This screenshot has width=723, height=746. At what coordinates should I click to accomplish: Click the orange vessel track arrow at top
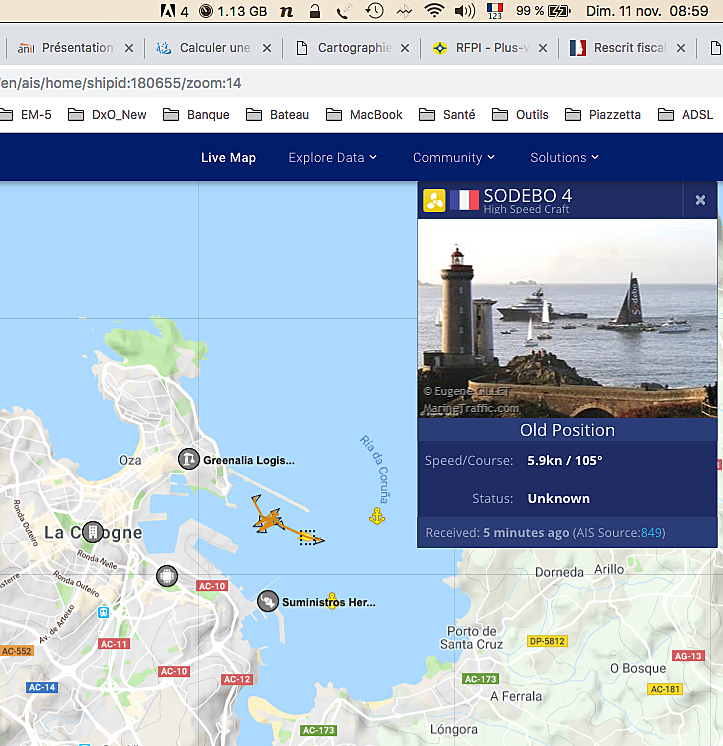pos(256,500)
